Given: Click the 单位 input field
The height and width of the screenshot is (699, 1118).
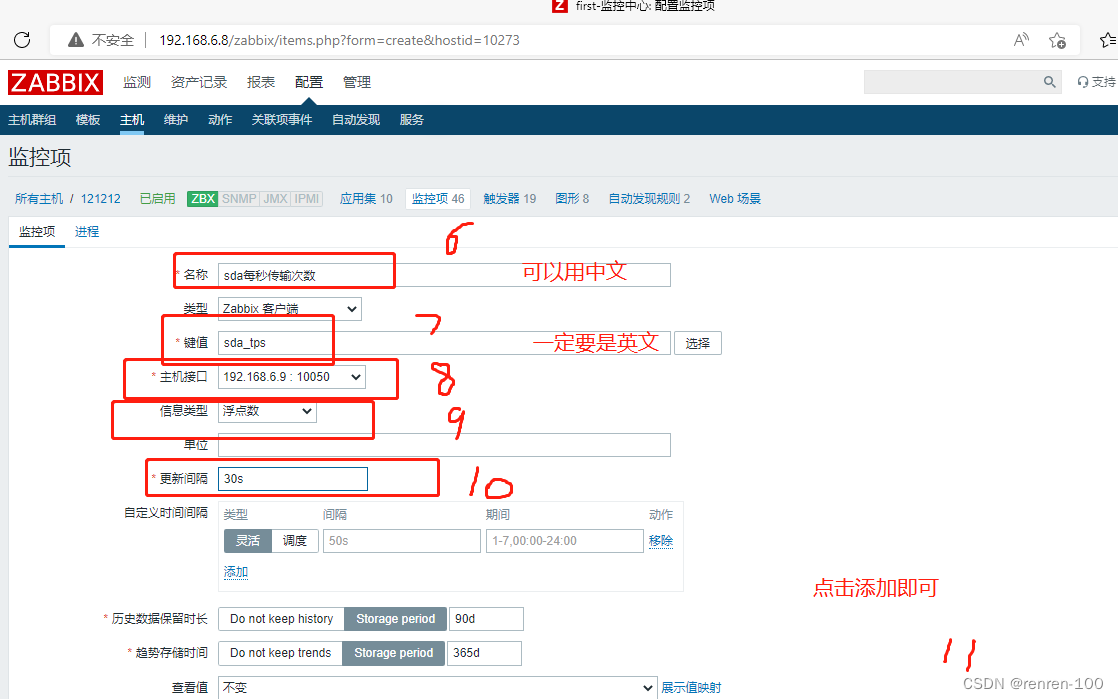Looking at the screenshot, I should [444, 445].
